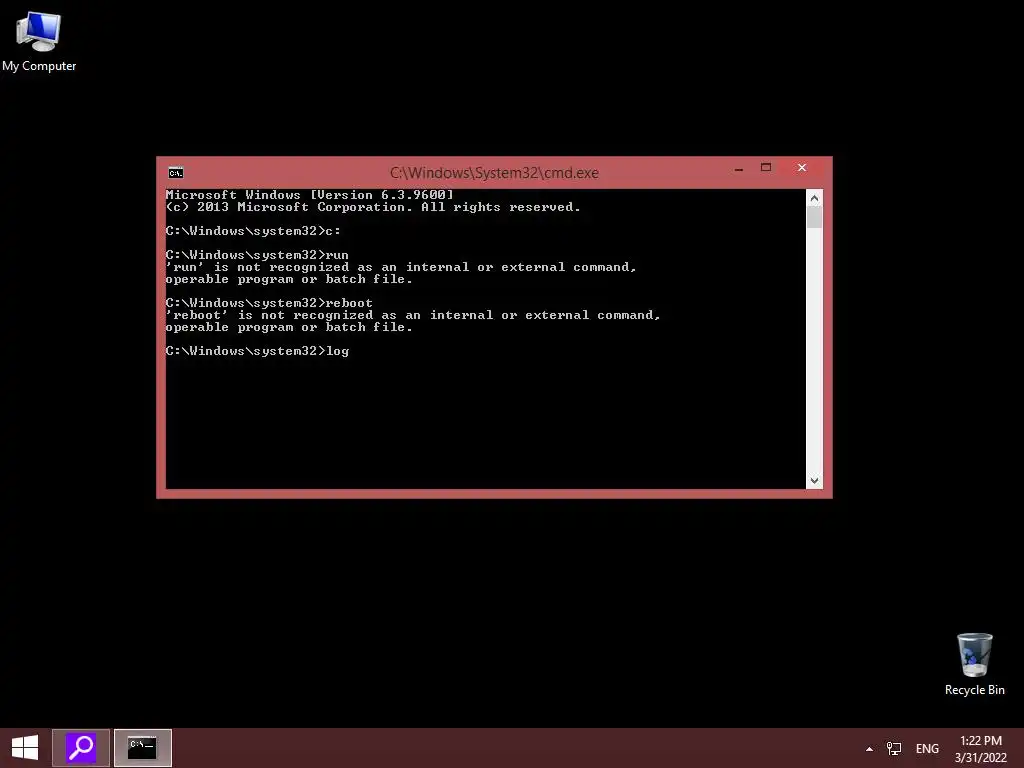Click the '(c) 2013 Microsoft Corporation' line

tap(373, 207)
